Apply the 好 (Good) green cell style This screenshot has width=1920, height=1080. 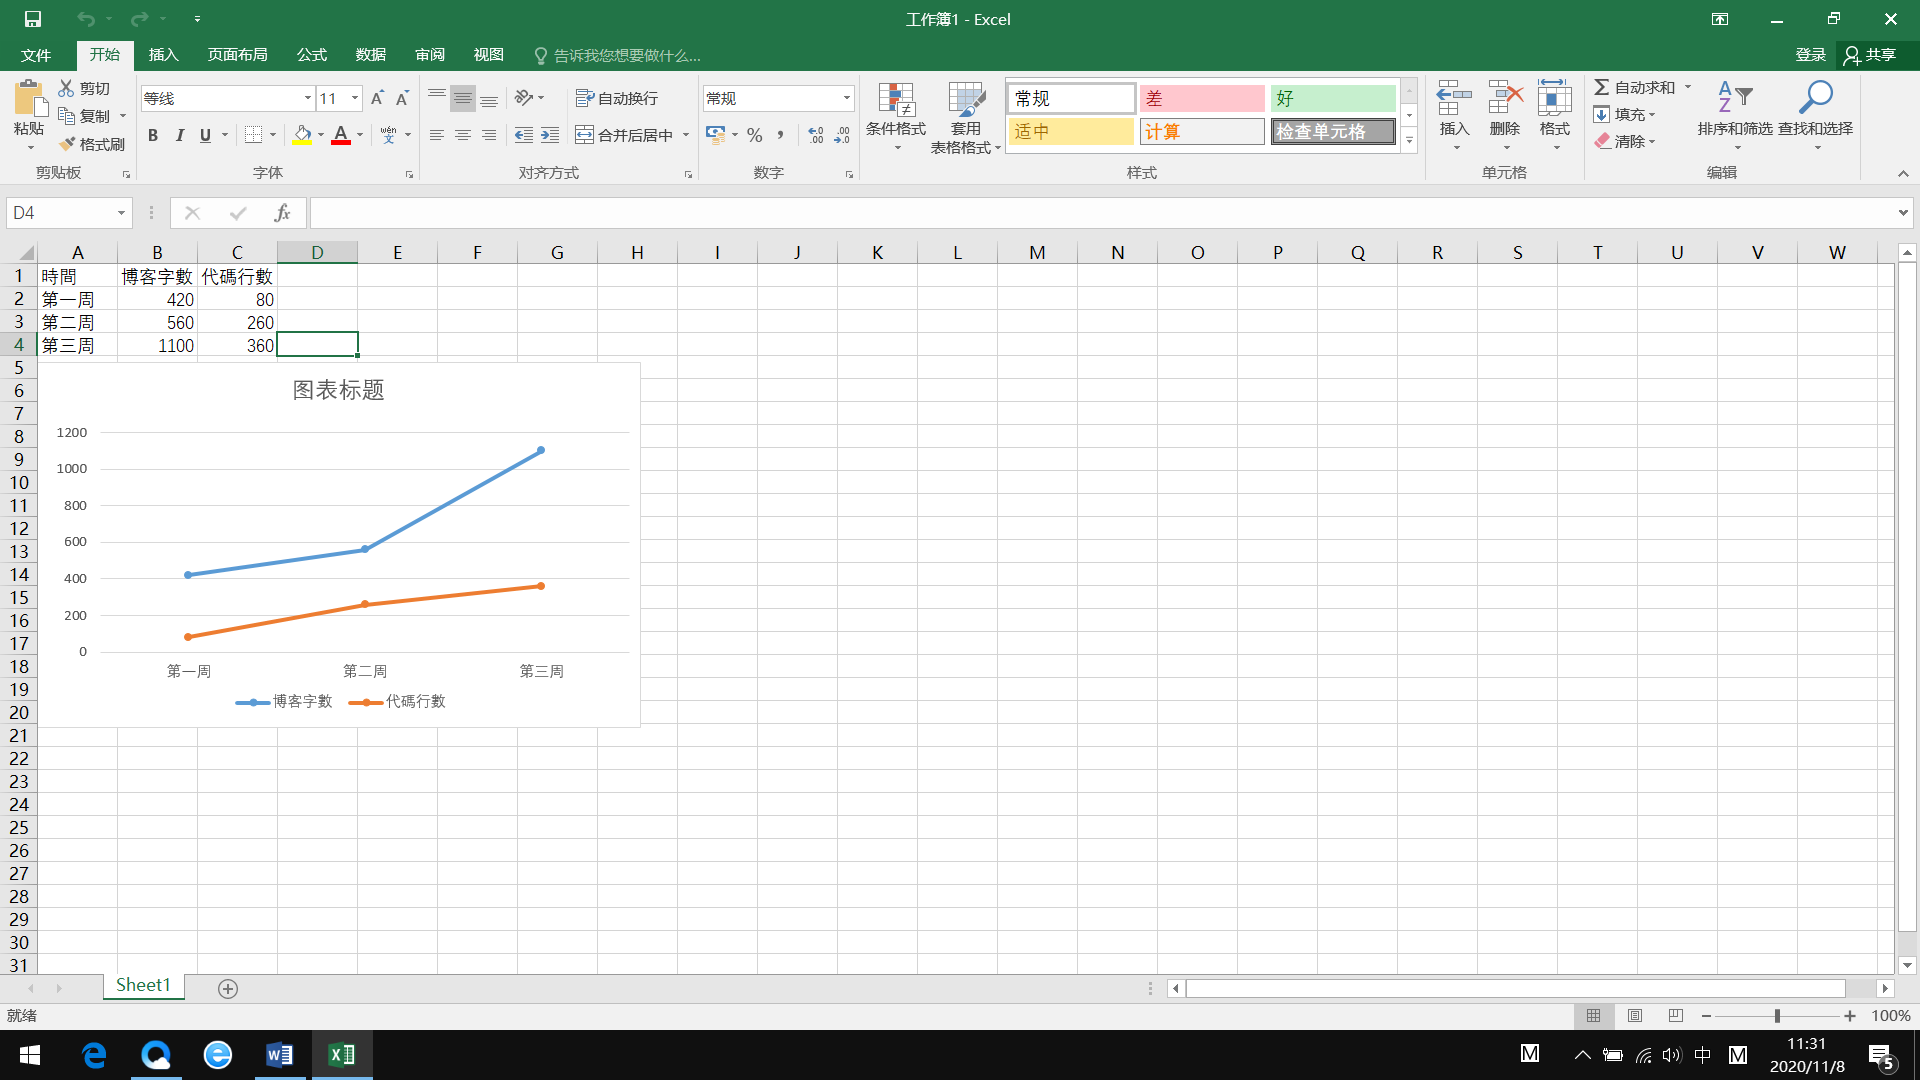[1332, 98]
